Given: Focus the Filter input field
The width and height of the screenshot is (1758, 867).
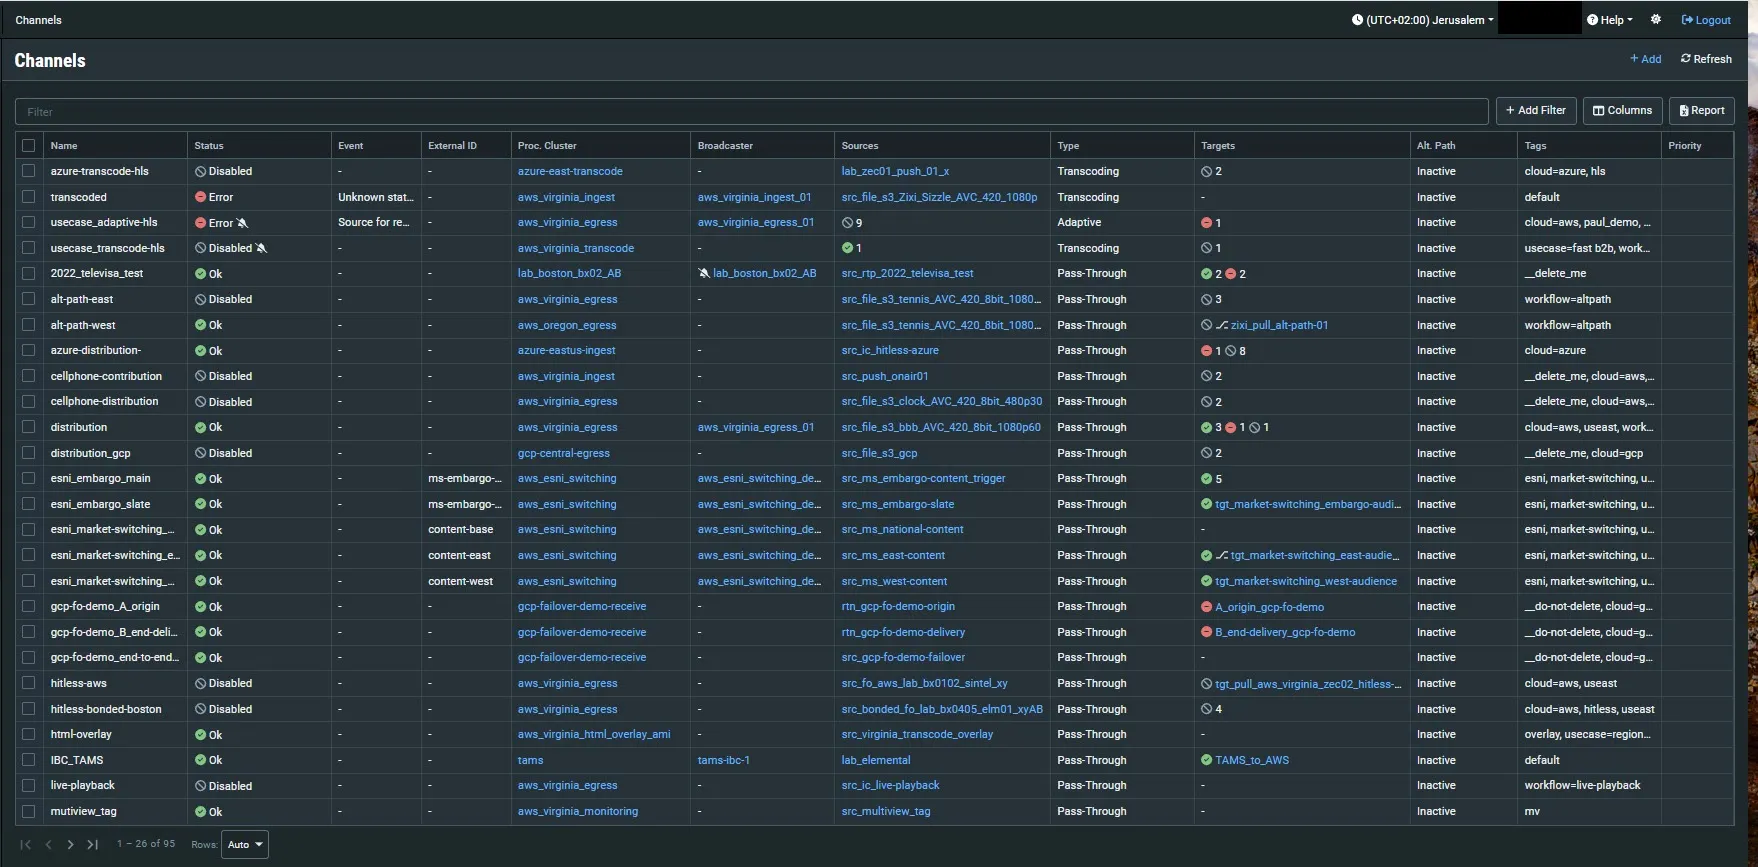Looking at the screenshot, I should (x=752, y=112).
